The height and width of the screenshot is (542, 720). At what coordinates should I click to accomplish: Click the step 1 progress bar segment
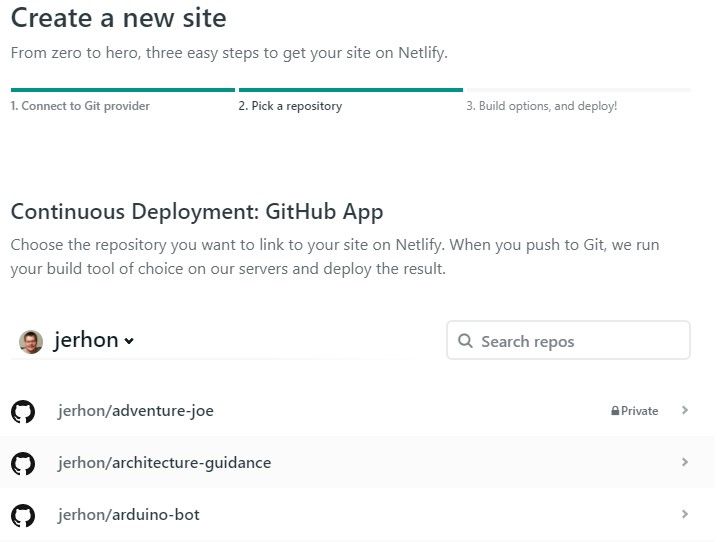[123, 90]
